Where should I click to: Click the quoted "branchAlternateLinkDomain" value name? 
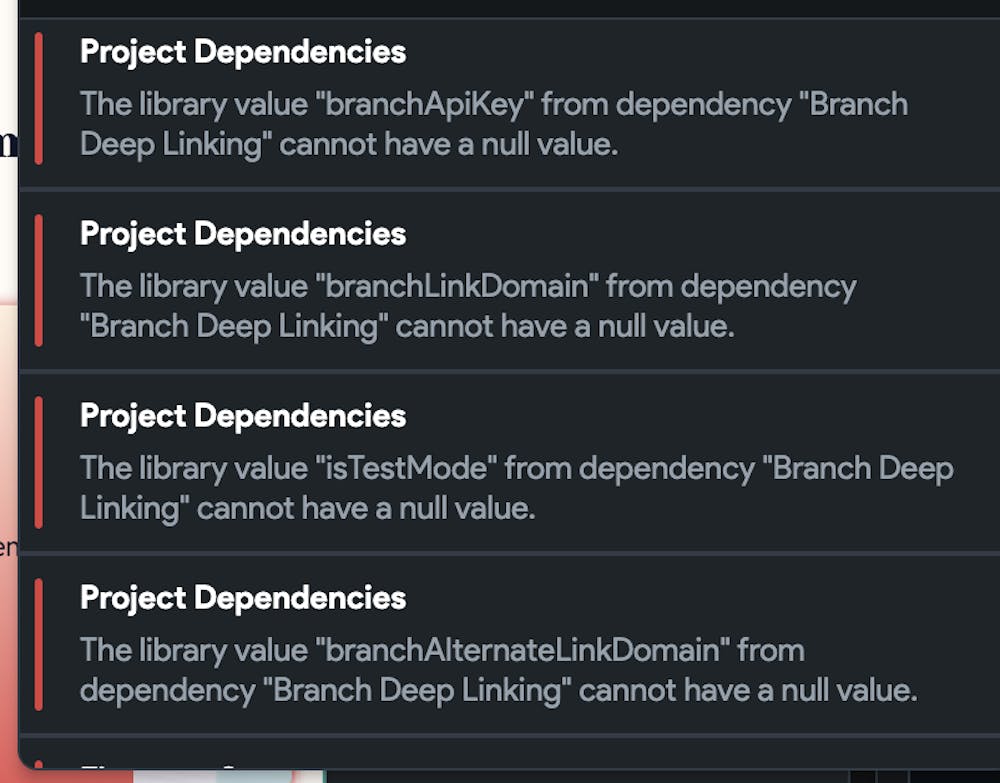(521, 650)
